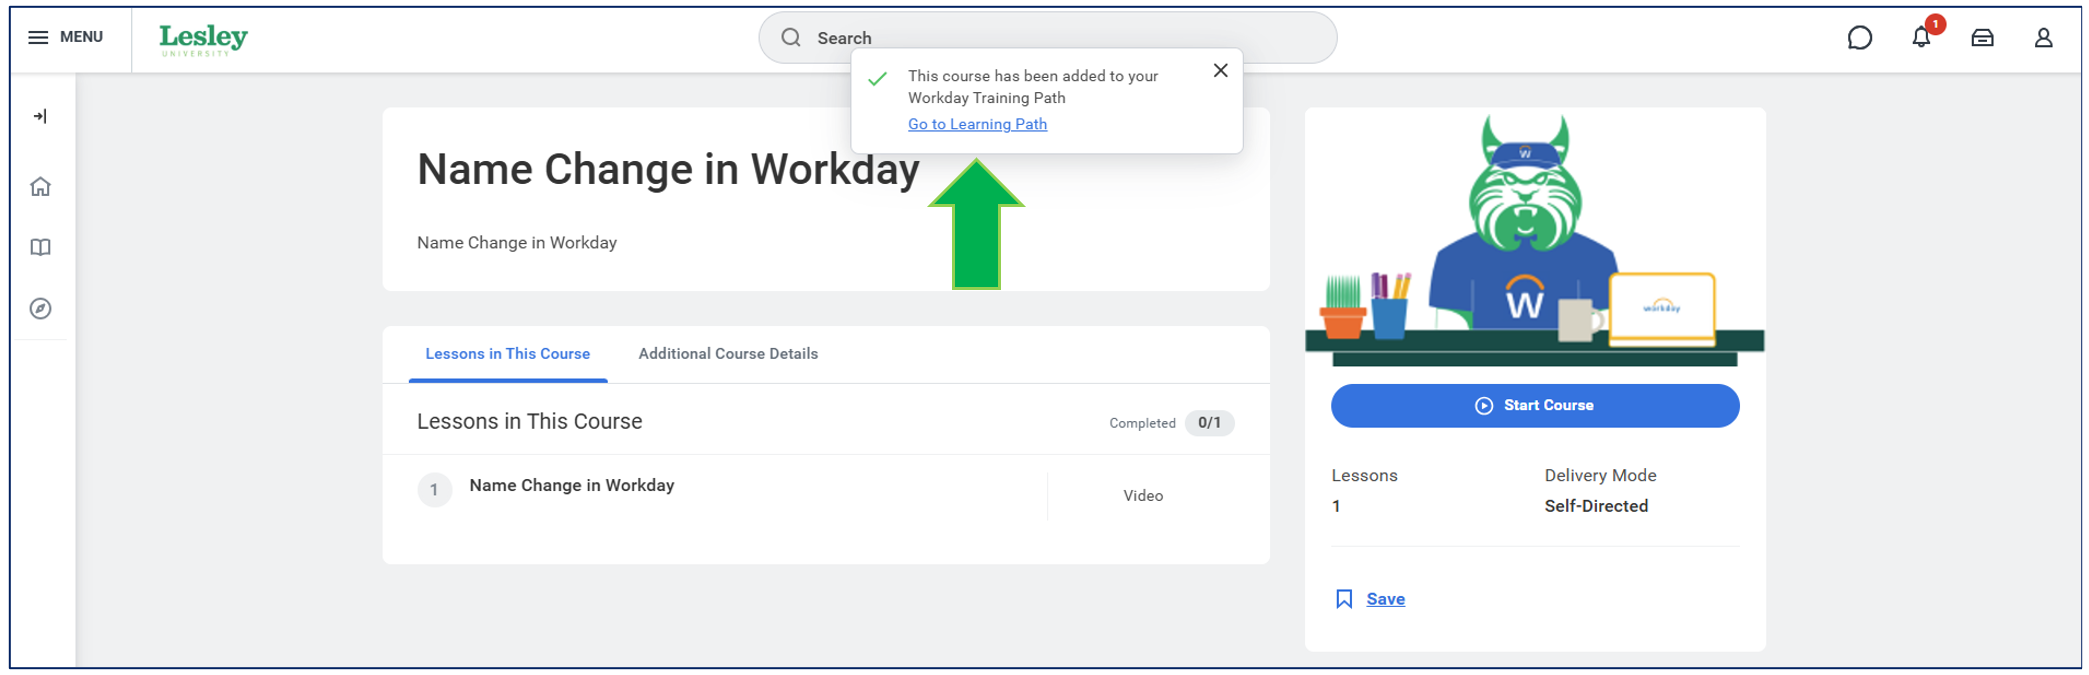Click the bookmark Save icon
Image resolution: width=2089 pixels, height=675 pixels.
tap(1344, 599)
